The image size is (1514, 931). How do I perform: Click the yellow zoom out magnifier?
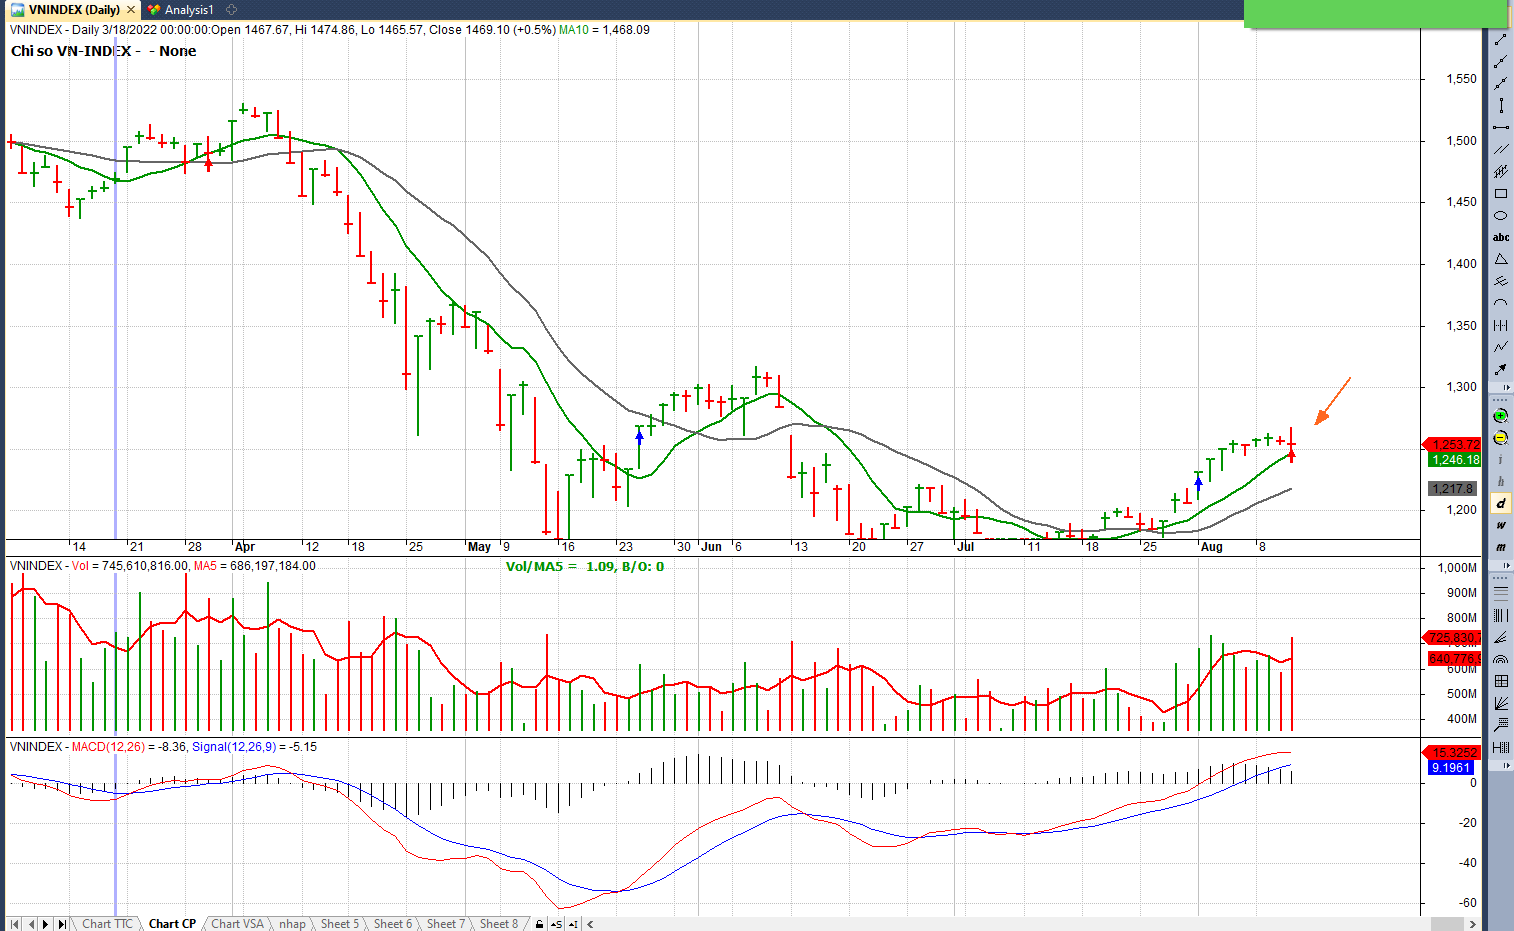coord(1501,438)
